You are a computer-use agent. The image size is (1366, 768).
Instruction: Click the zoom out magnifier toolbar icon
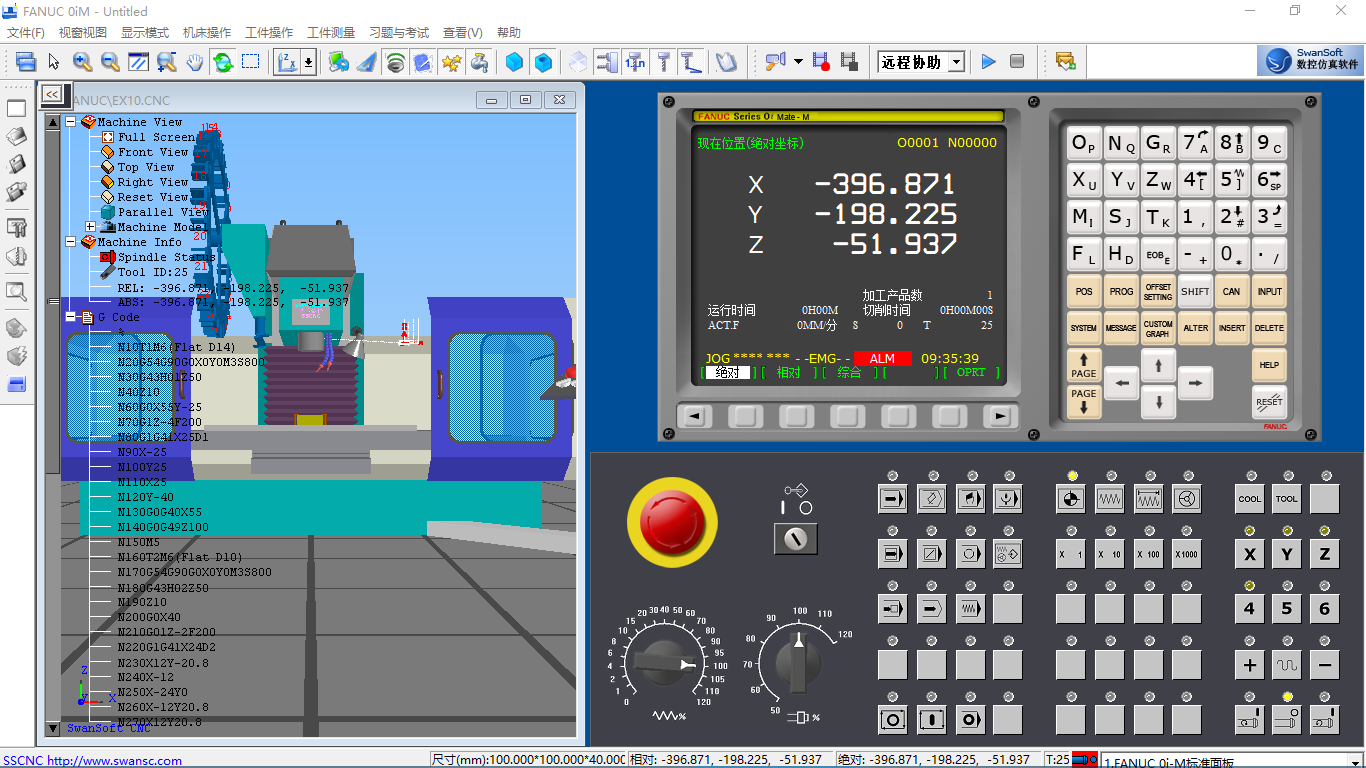(110, 62)
